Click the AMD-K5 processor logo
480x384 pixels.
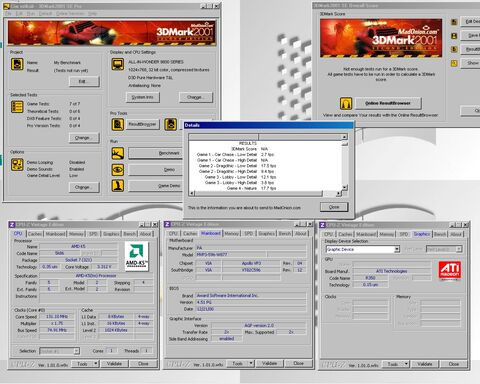pyautogui.click(x=136, y=256)
